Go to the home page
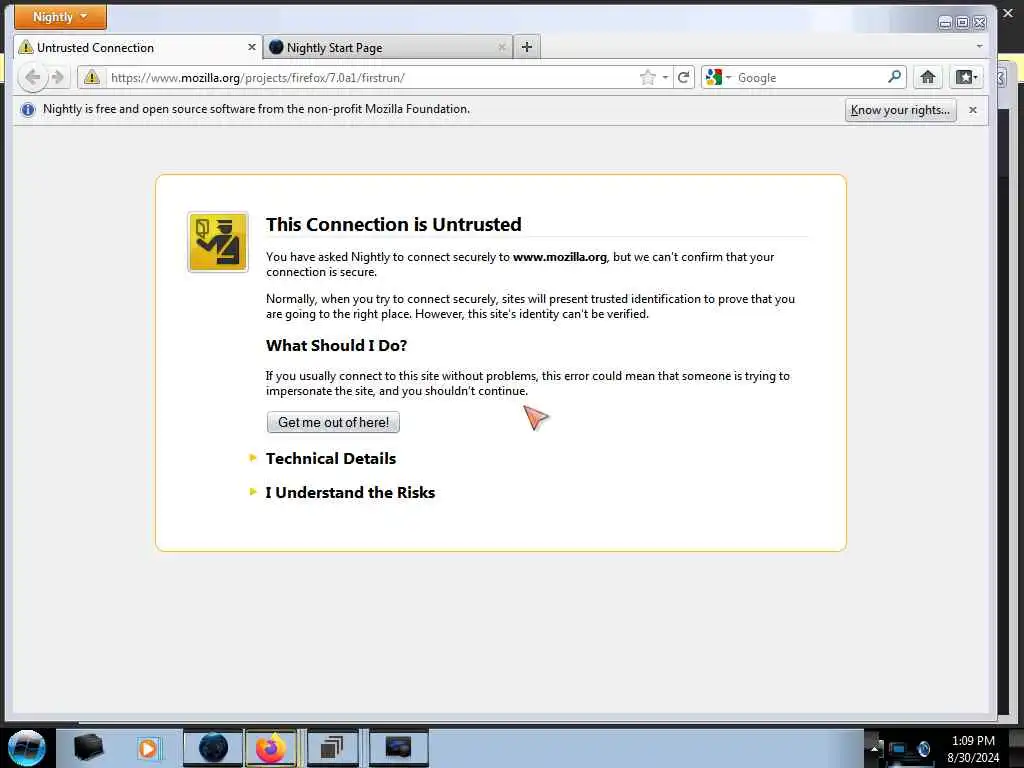This screenshot has width=1024, height=768. click(x=927, y=77)
